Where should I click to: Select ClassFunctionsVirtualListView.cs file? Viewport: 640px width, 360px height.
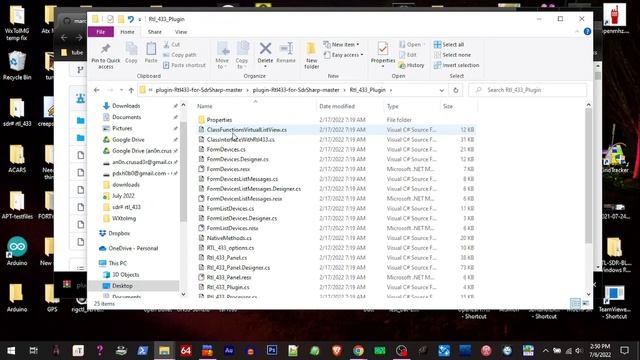336,130
